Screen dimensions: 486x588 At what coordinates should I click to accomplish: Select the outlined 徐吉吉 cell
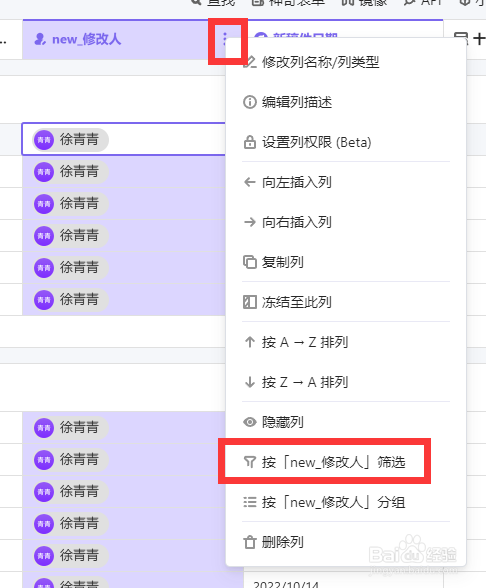[124, 139]
